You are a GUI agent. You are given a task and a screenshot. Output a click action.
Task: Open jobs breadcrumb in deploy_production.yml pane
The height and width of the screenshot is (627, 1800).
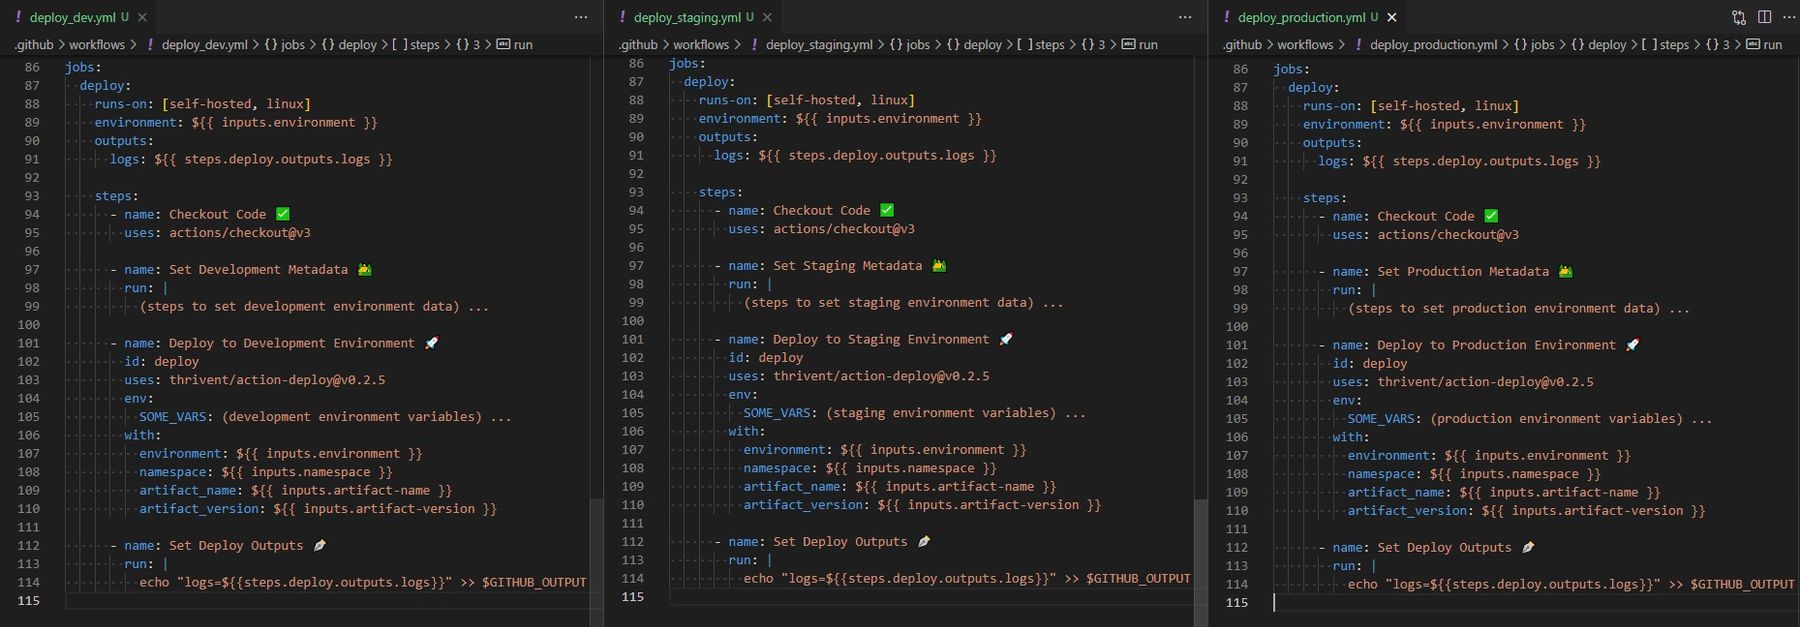tap(1534, 45)
